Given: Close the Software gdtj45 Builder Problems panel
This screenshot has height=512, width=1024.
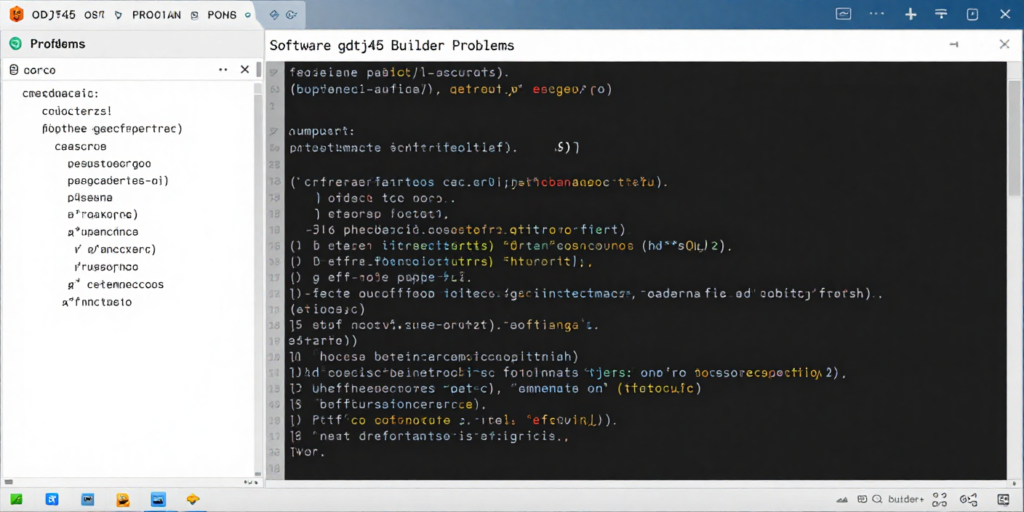Looking at the screenshot, I should pyautogui.click(x=1004, y=44).
